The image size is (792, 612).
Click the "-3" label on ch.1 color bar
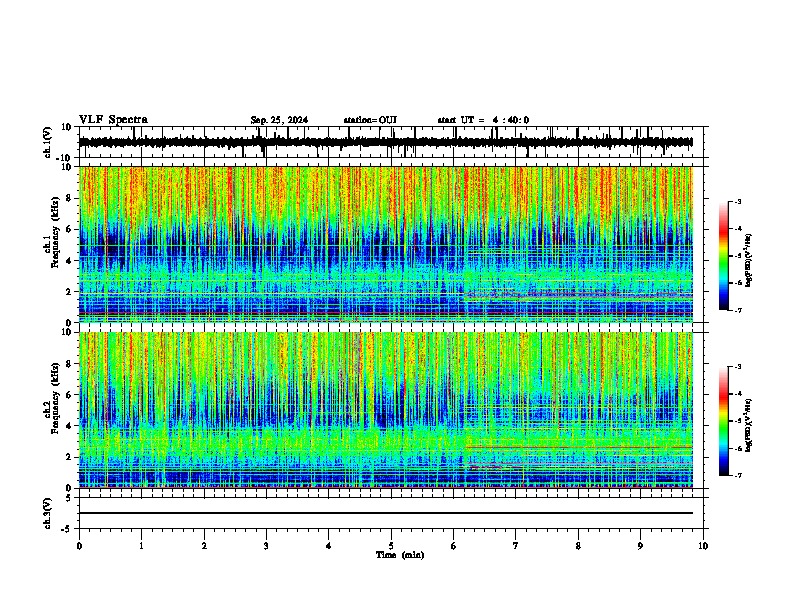coord(737,202)
